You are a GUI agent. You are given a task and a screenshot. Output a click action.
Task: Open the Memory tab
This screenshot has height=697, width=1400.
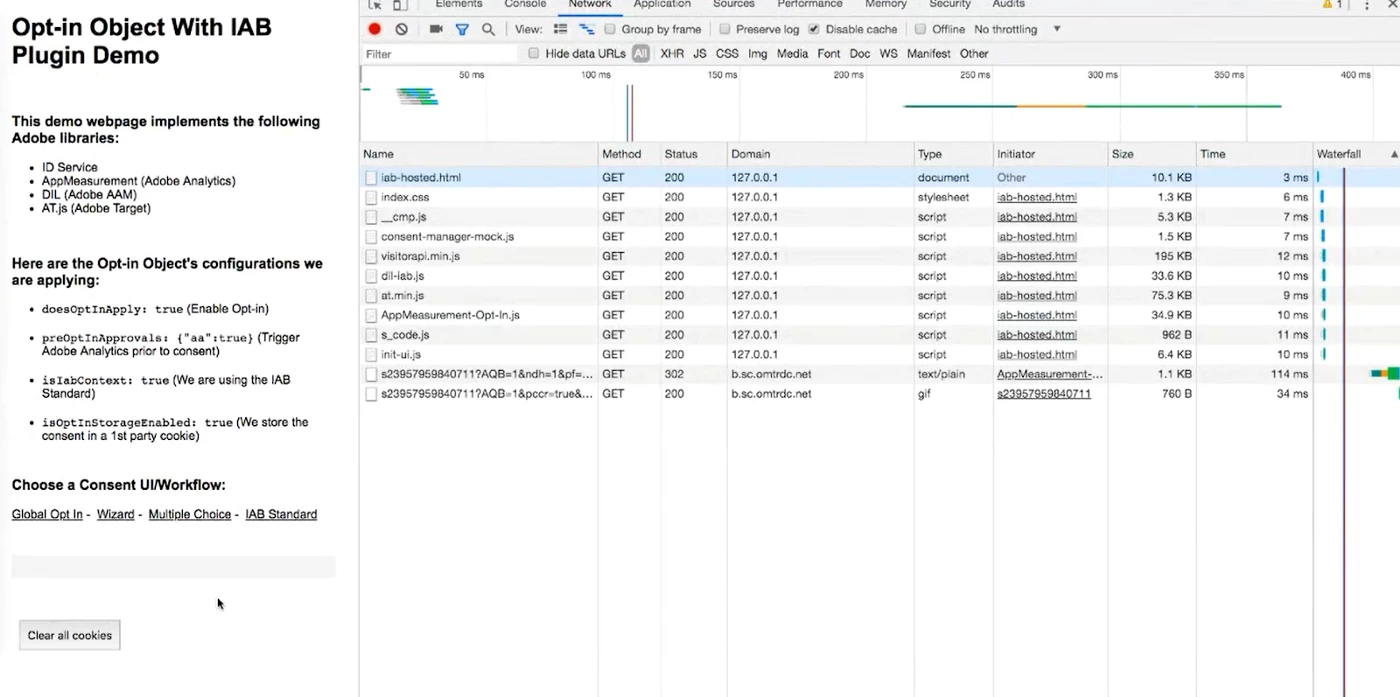[886, 5]
